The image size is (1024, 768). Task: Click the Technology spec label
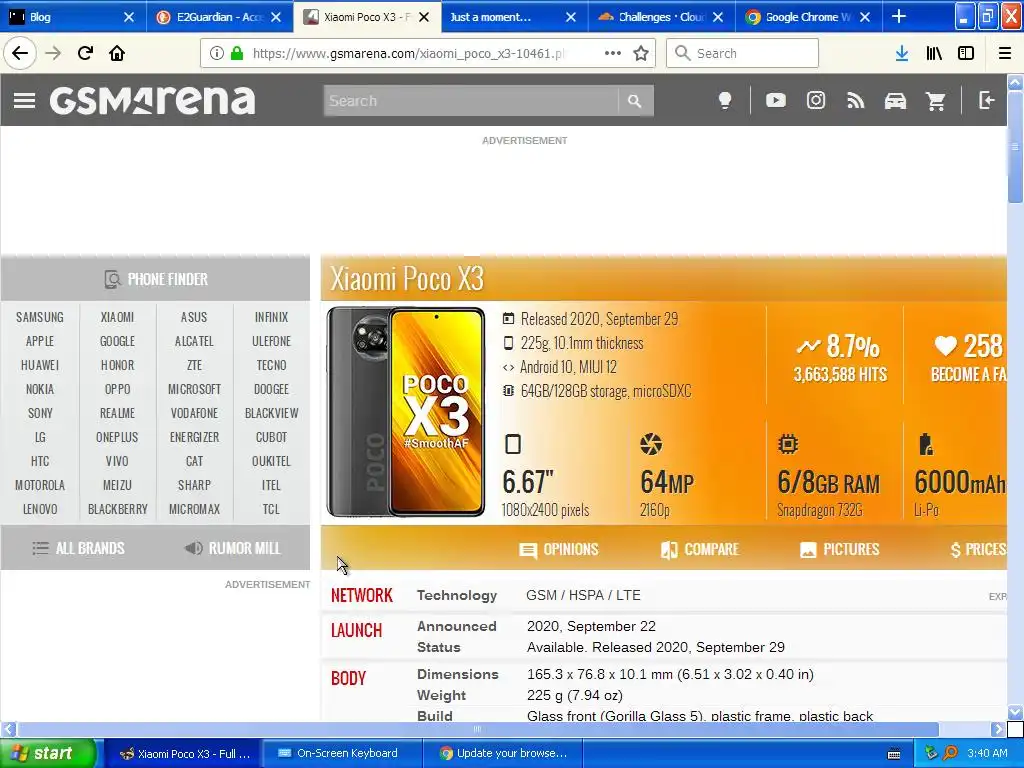457,596
